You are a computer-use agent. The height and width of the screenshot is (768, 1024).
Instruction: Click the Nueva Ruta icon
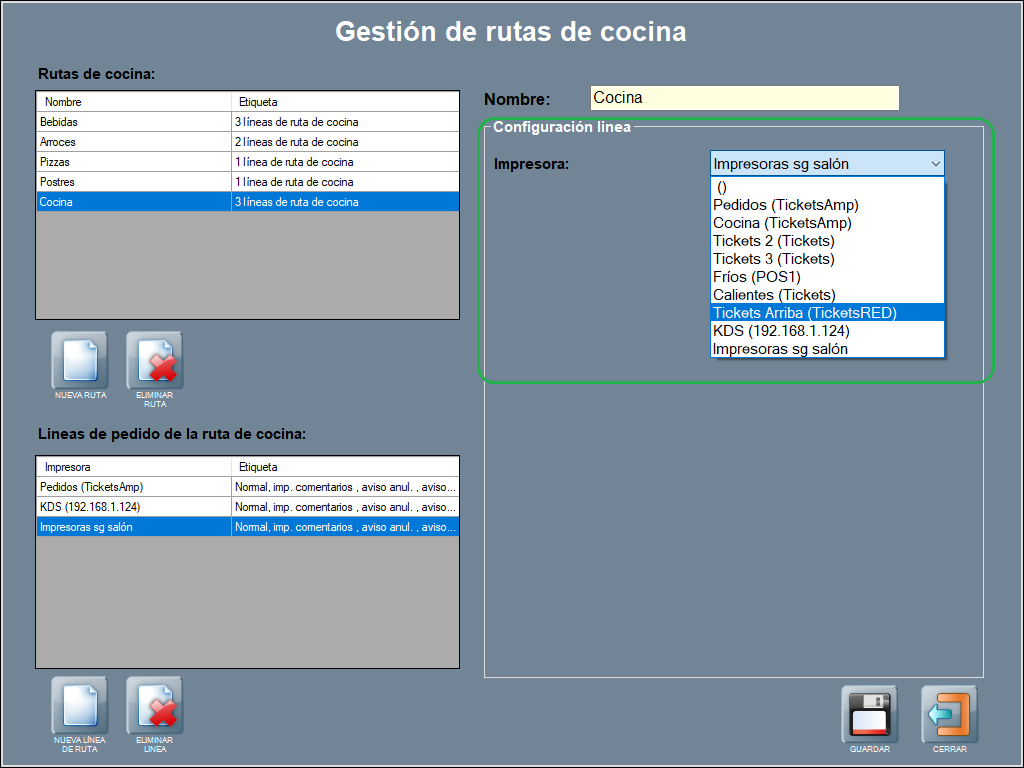[x=80, y=361]
